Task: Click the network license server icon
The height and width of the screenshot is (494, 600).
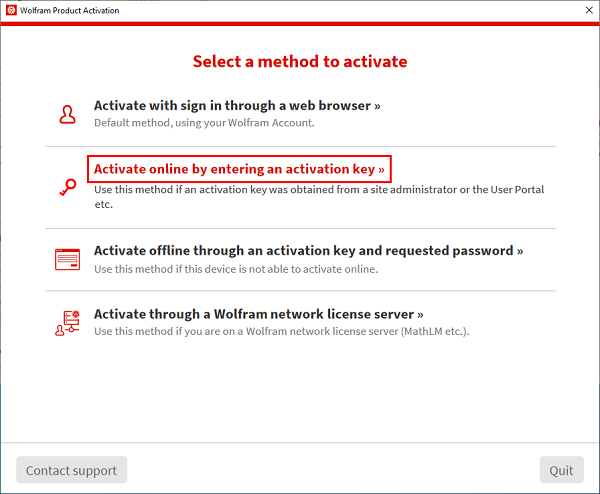Action: 67,323
